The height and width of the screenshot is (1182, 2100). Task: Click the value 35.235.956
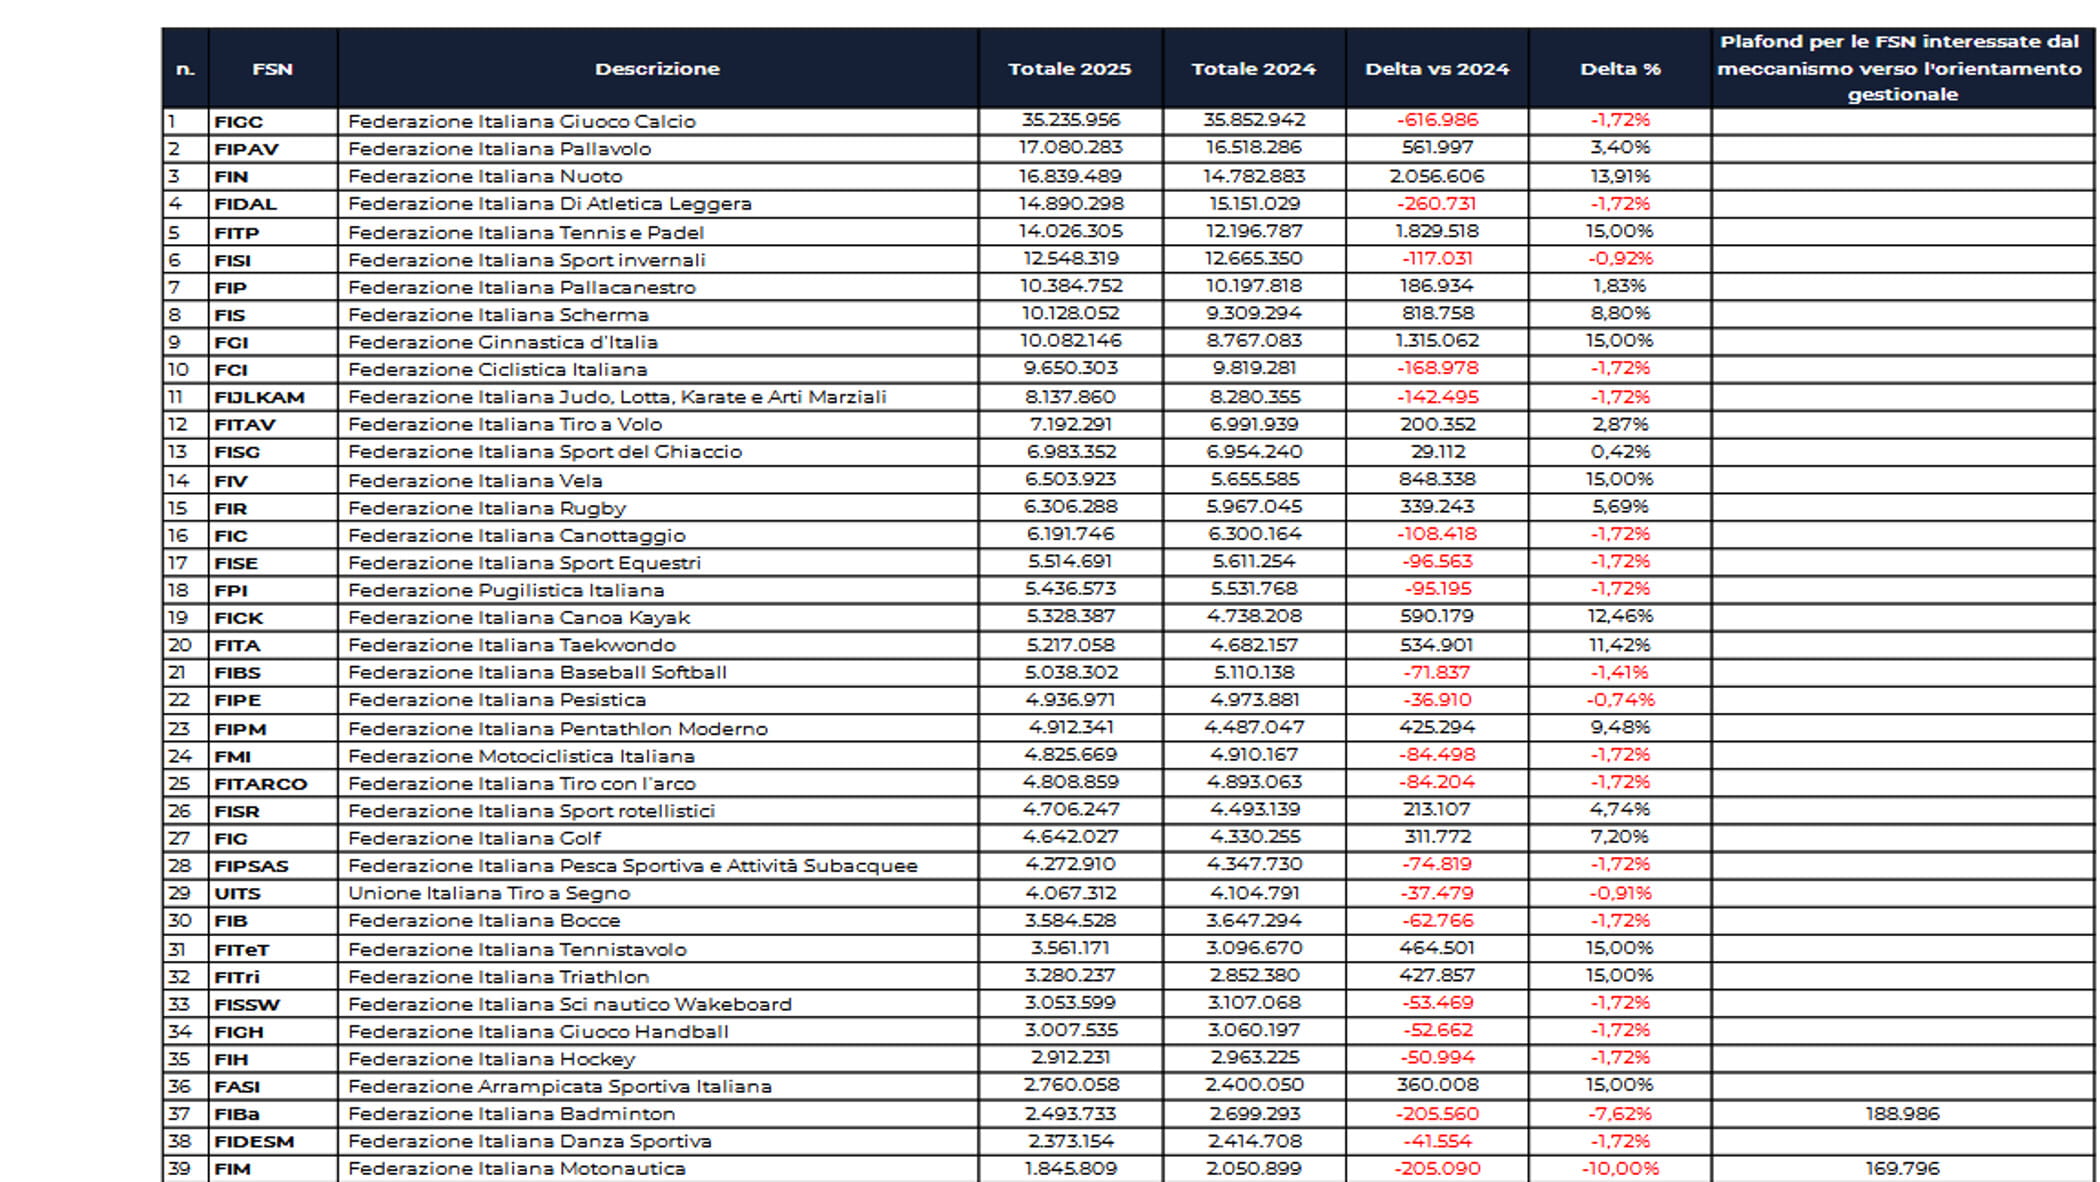[x=1070, y=120]
